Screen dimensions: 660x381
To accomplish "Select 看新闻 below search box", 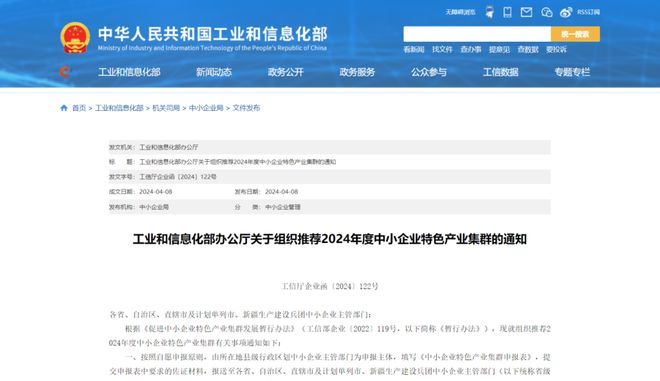I will pos(414,50).
